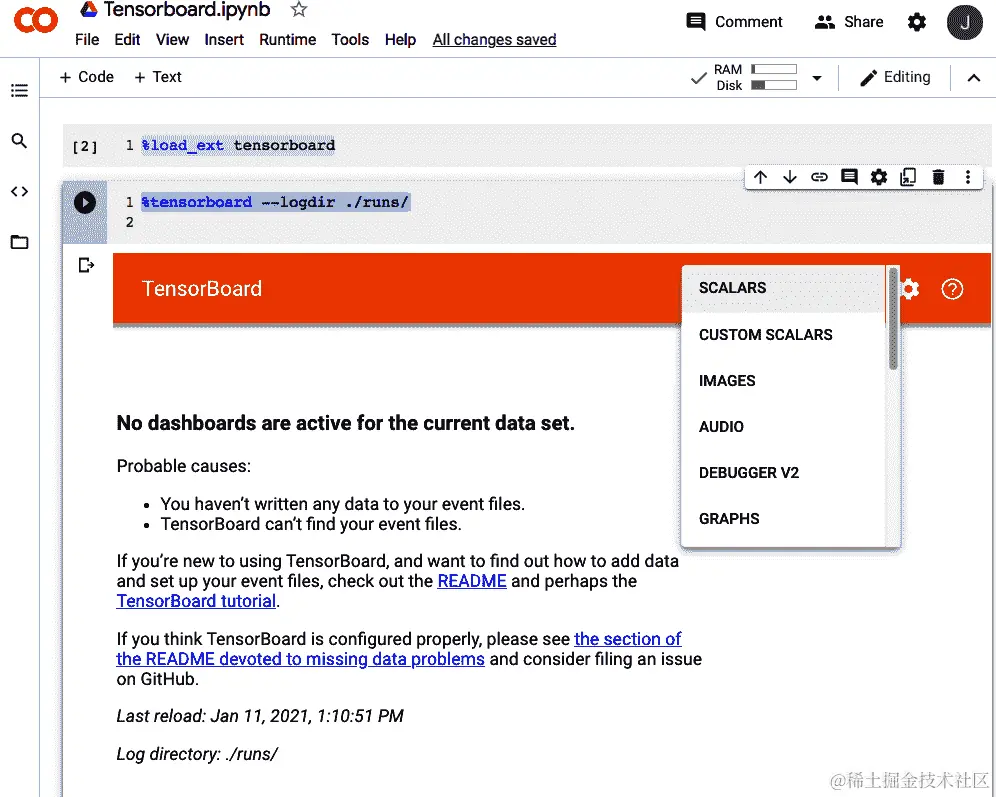996x797 pixels.
Task: Click All changes saved link
Action: pos(494,39)
